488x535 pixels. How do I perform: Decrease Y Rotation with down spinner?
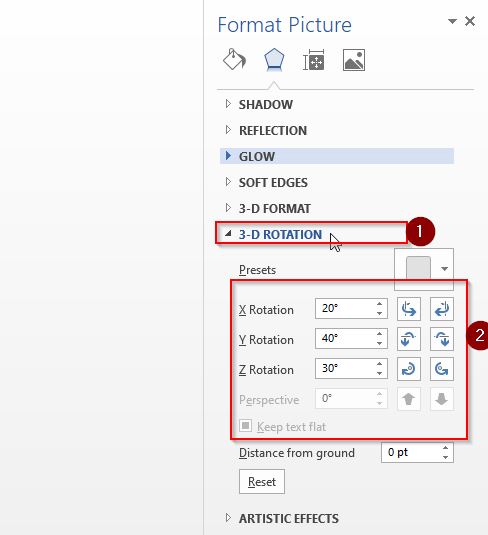pos(379,343)
